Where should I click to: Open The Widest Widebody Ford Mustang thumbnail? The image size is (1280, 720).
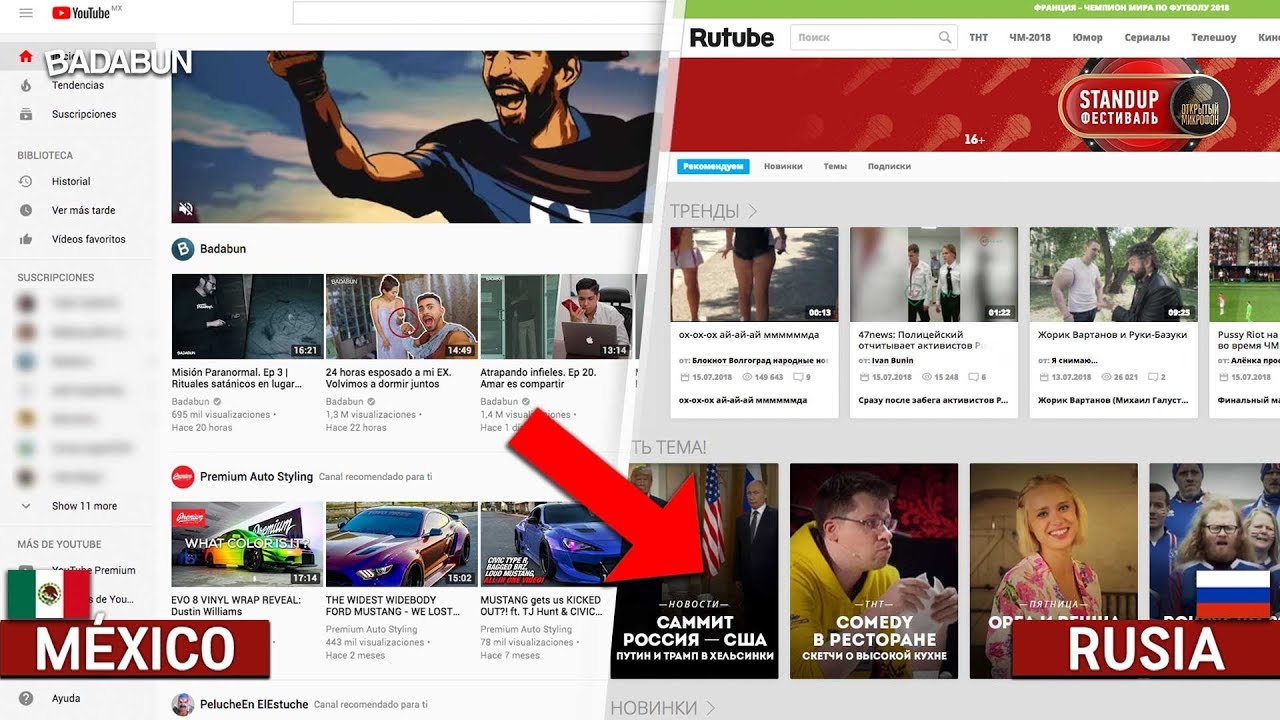click(402, 544)
